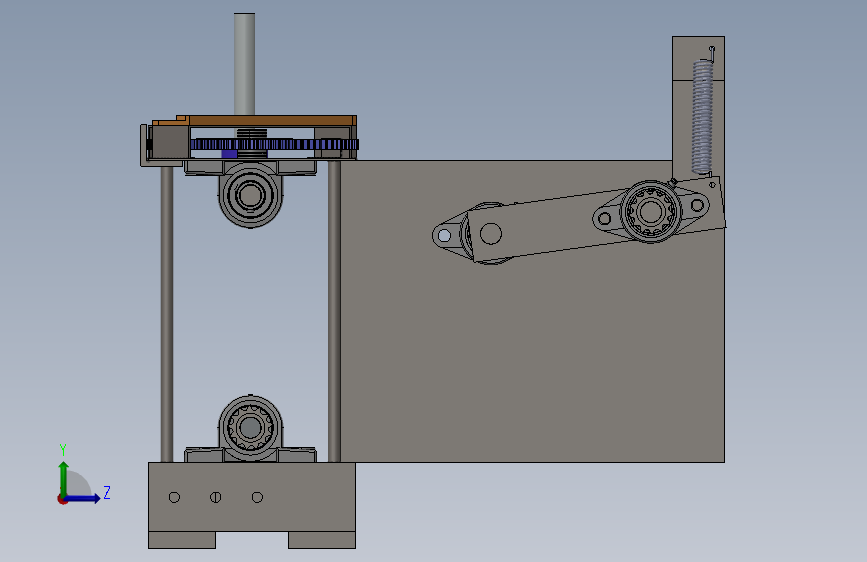
Task: Click the blue Z axis of triad
Action: coord(83,498)
